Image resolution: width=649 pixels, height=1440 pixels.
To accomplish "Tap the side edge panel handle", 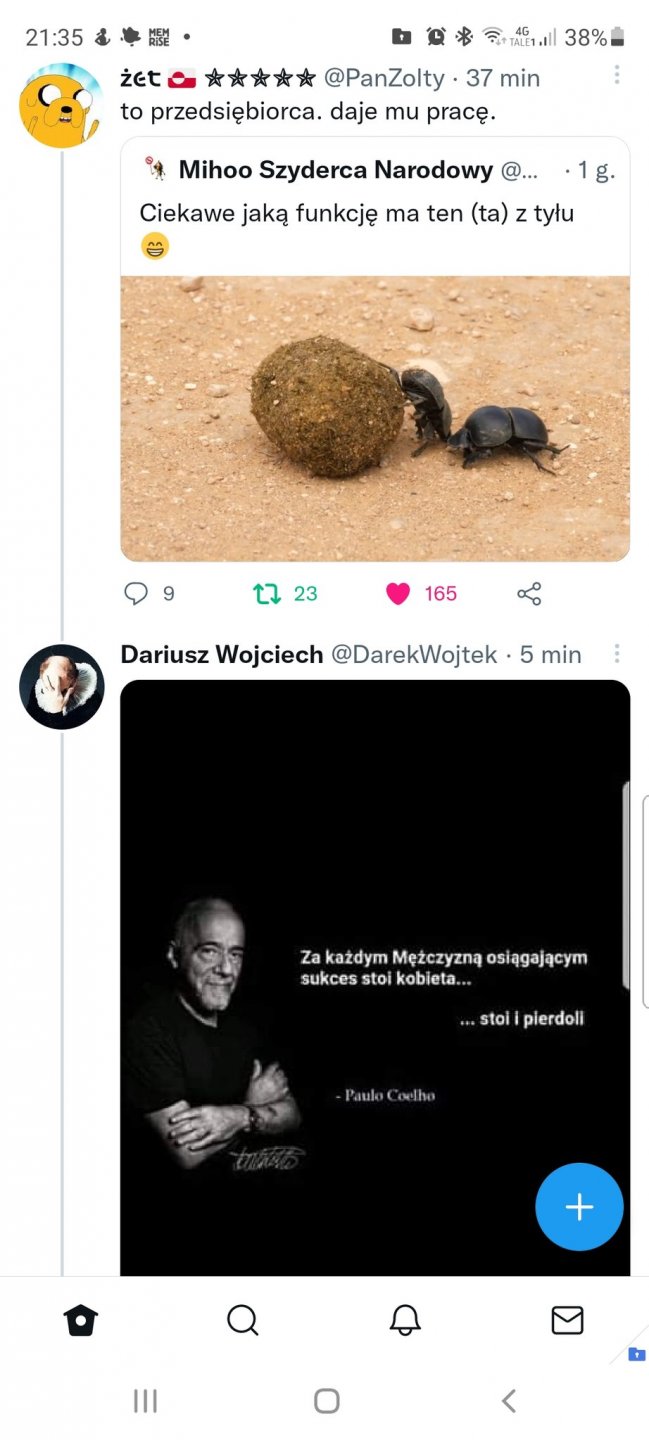I will point(626,885).
